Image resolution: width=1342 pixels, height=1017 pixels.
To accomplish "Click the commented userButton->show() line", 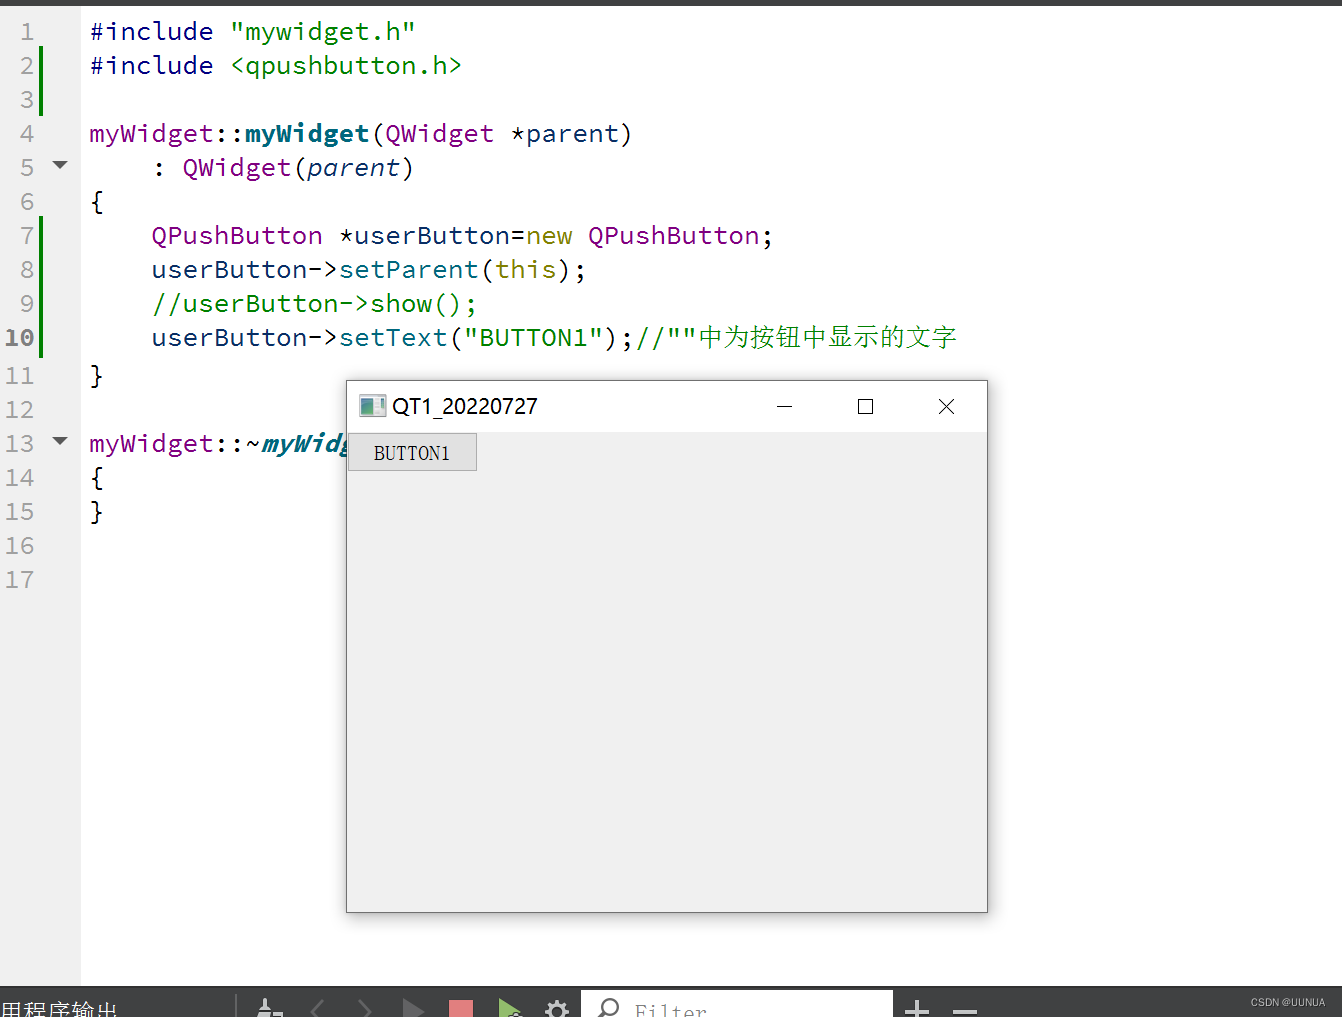I will 315,304.
